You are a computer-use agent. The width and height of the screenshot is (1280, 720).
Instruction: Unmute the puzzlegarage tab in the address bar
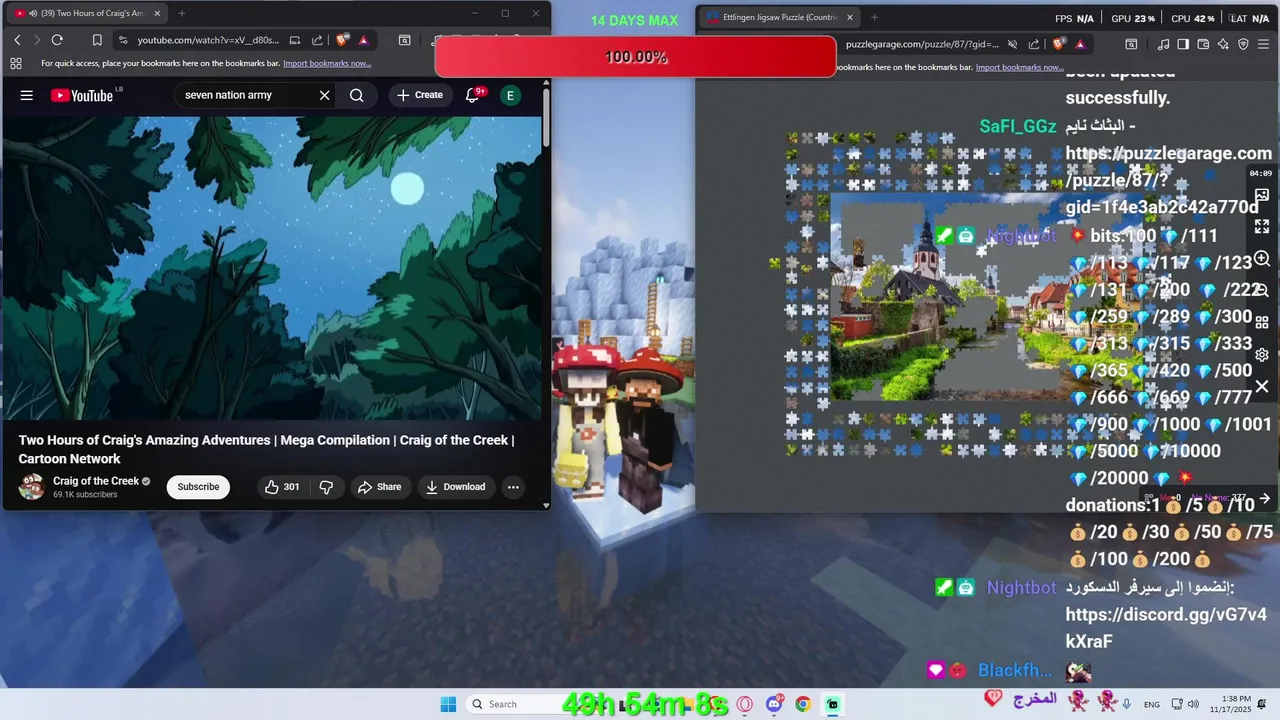tap(1012, 44)
